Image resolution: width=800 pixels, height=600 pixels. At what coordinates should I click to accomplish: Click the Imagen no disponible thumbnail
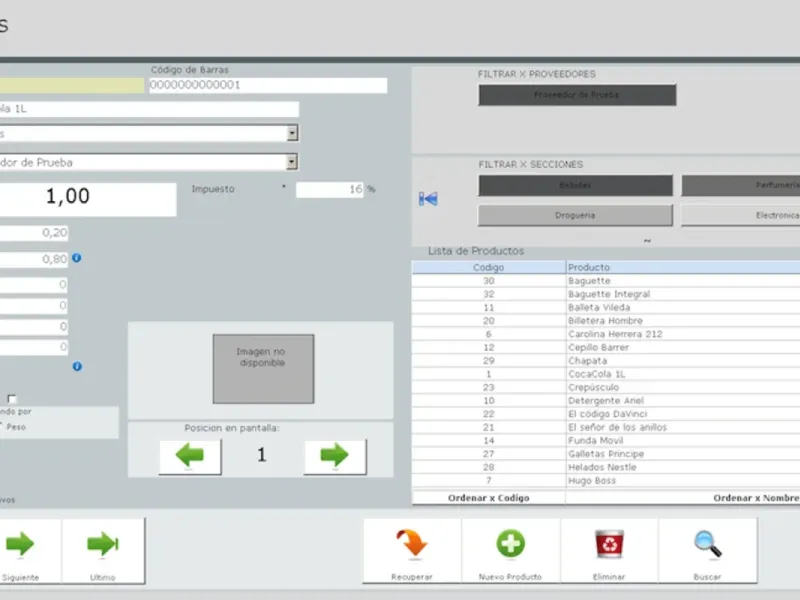263,369
